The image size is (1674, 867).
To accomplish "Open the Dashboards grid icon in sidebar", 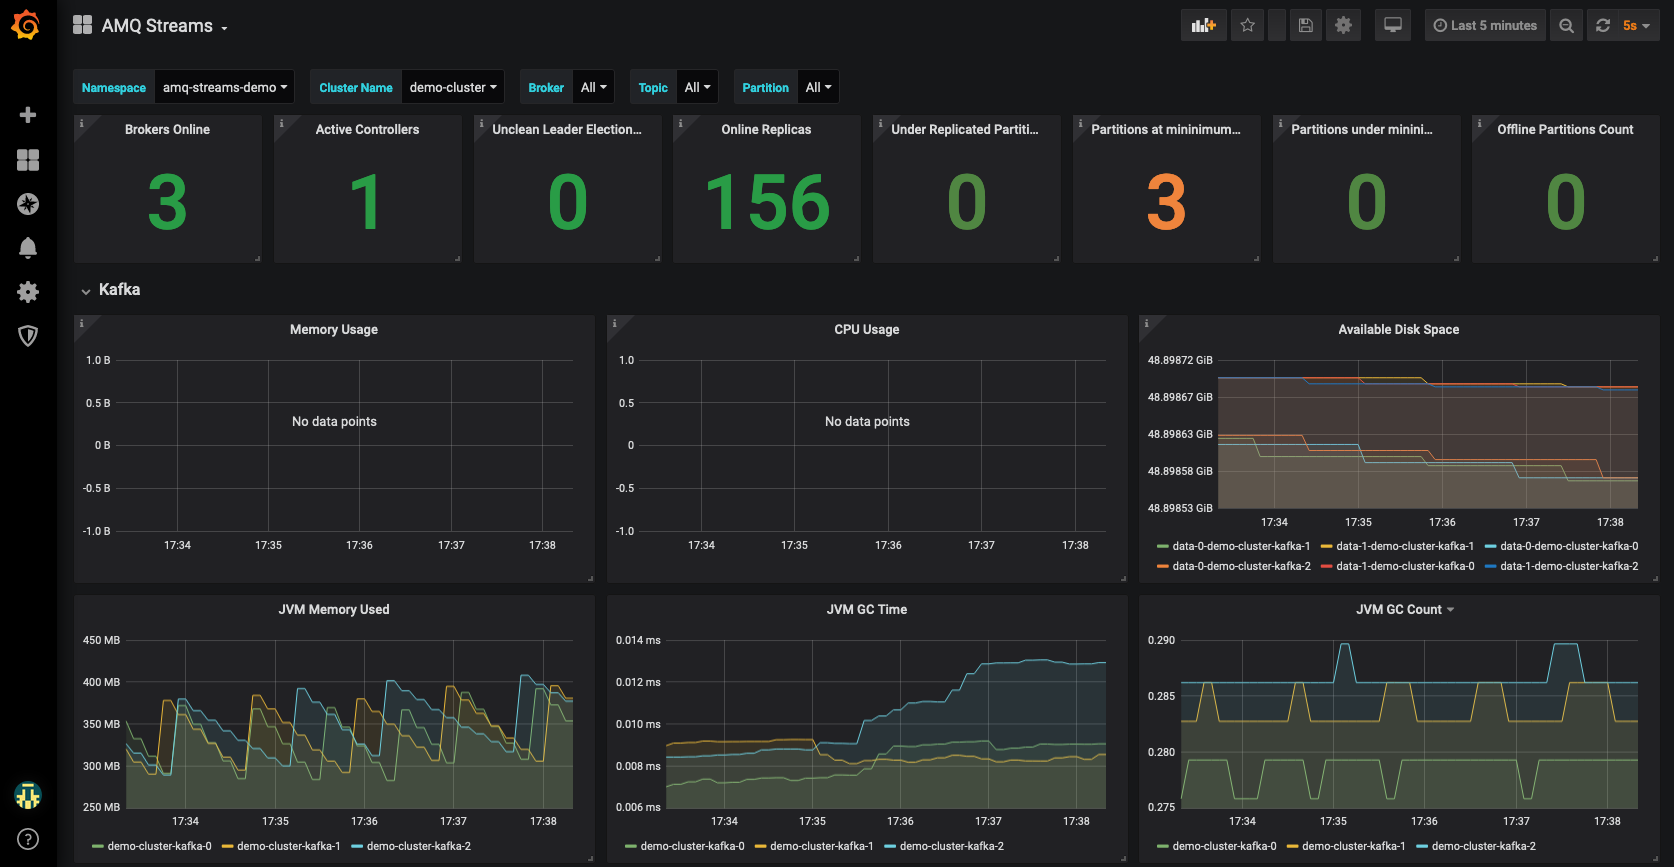I will click(28, 160).
